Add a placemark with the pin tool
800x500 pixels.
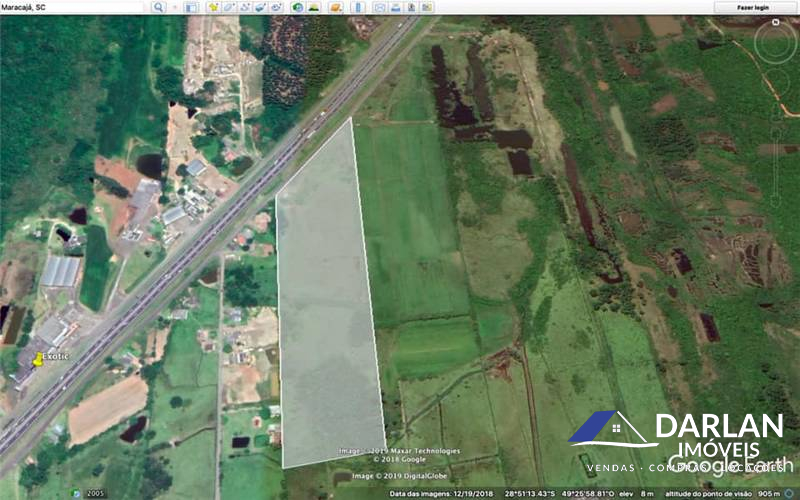[213, 7]
